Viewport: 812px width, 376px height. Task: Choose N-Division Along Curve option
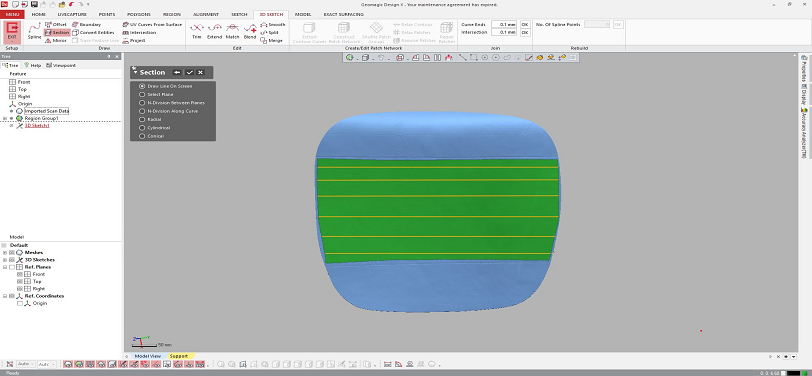click(168, 111)
